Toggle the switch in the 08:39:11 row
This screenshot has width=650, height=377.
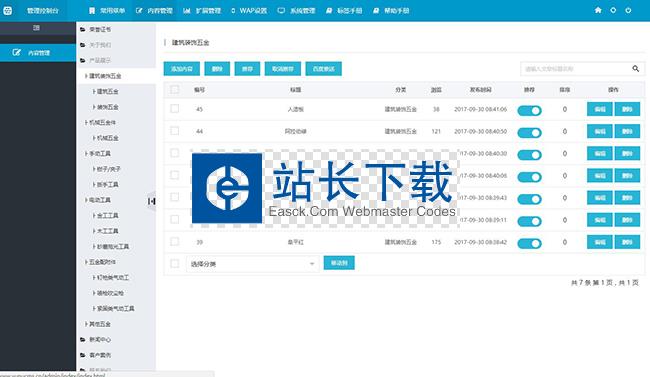coord(529,221)
